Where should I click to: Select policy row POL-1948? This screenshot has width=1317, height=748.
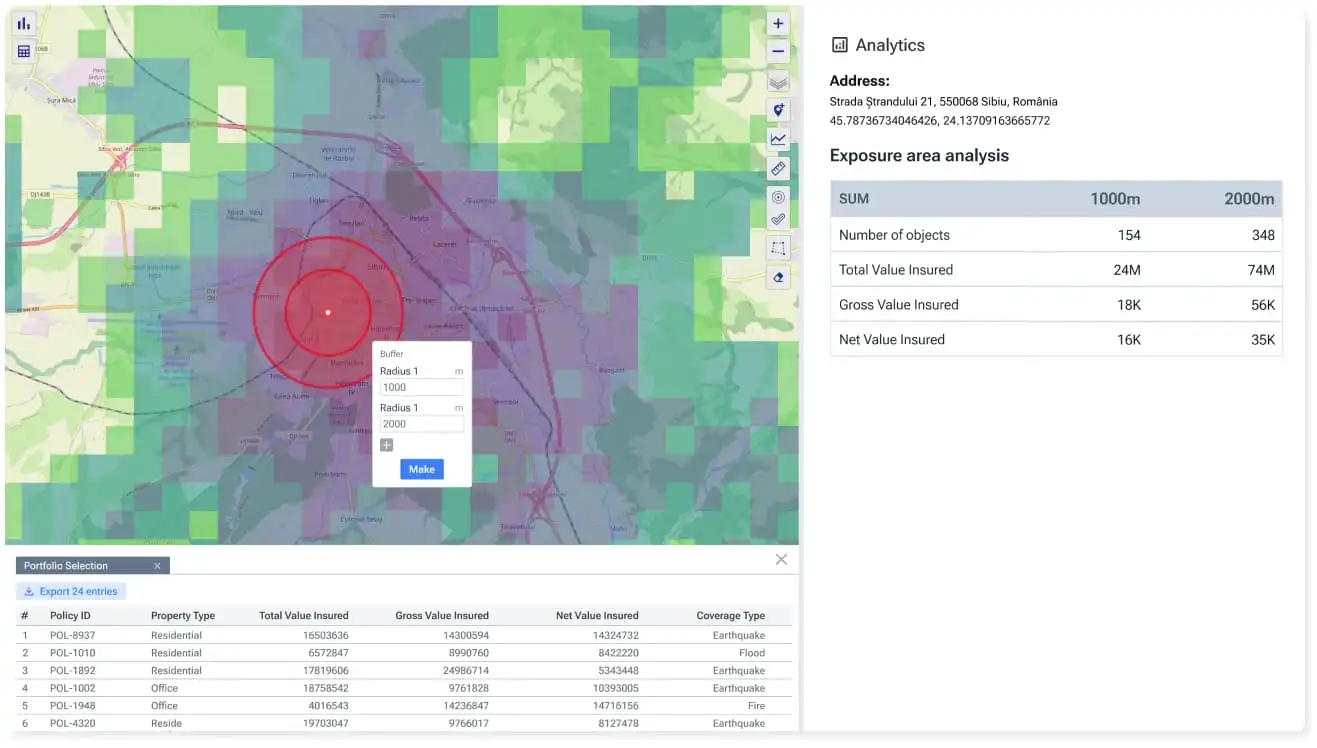(403, 705)
